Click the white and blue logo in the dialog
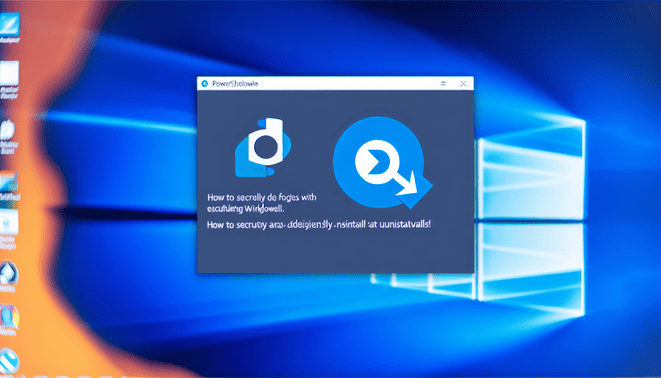This screenshot has height=378, width=661. tap(263, 147)
